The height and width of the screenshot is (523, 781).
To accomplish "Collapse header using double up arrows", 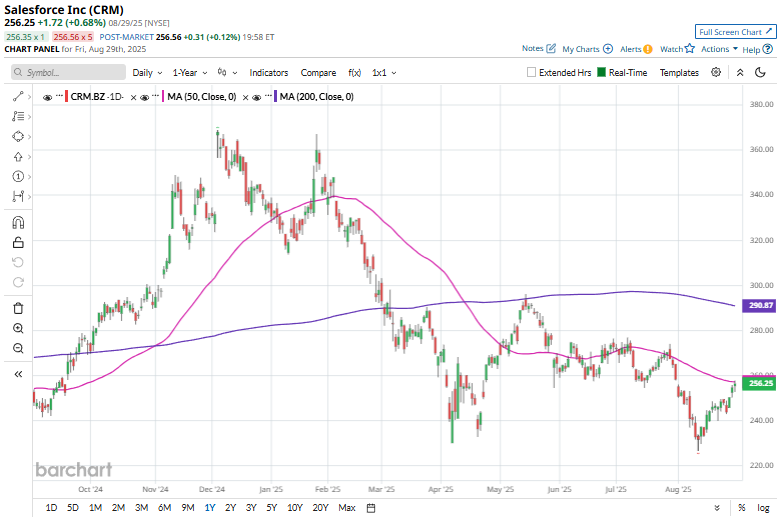I will [740, 73].
